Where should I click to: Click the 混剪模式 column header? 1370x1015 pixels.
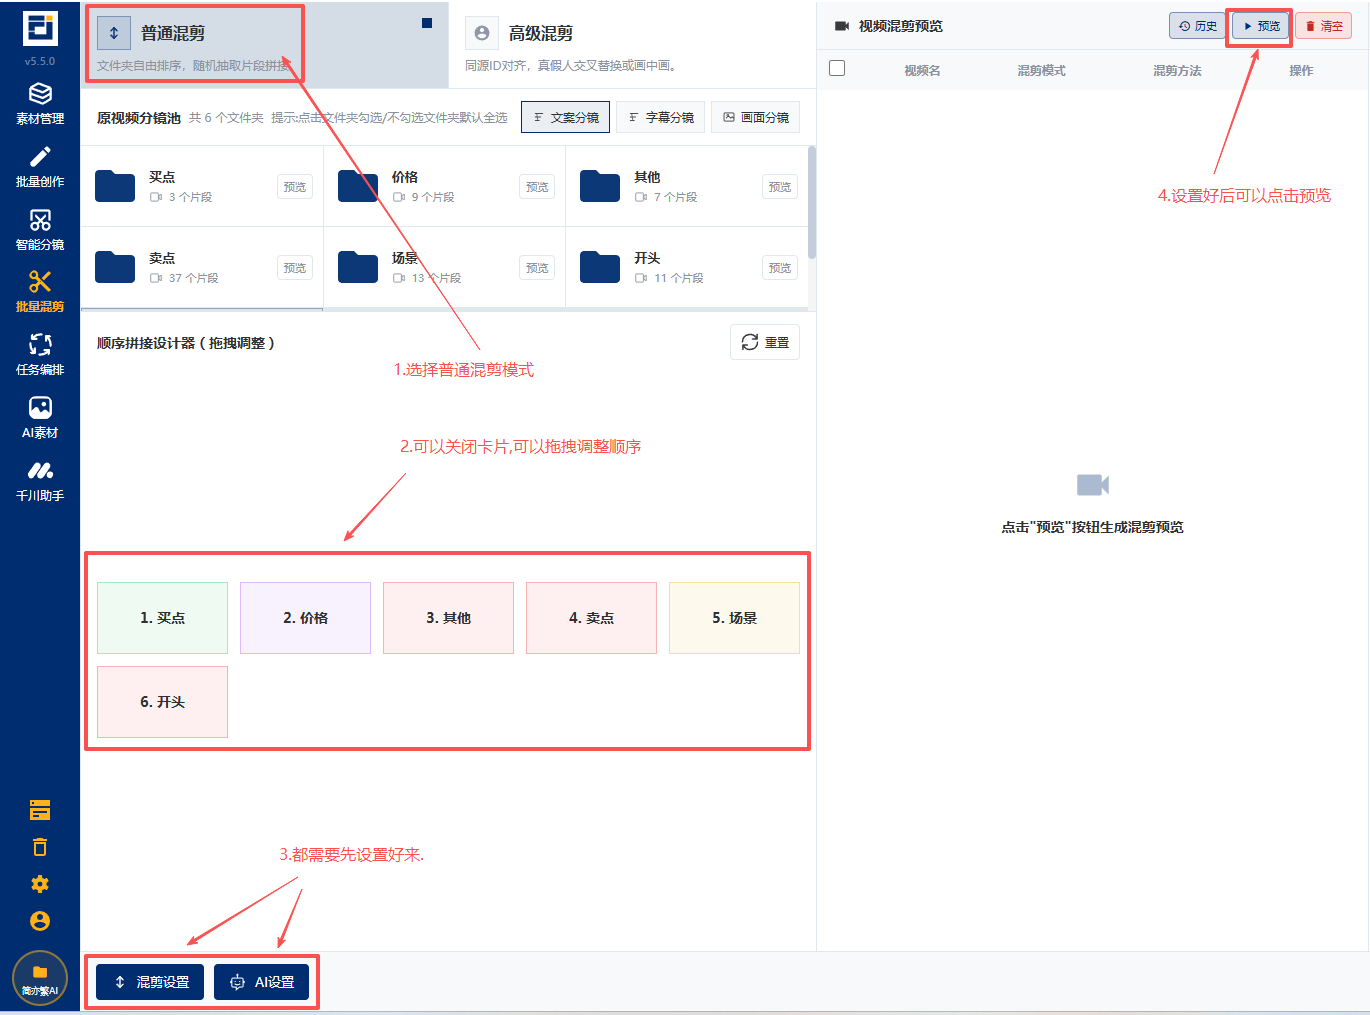(1041, 70)
